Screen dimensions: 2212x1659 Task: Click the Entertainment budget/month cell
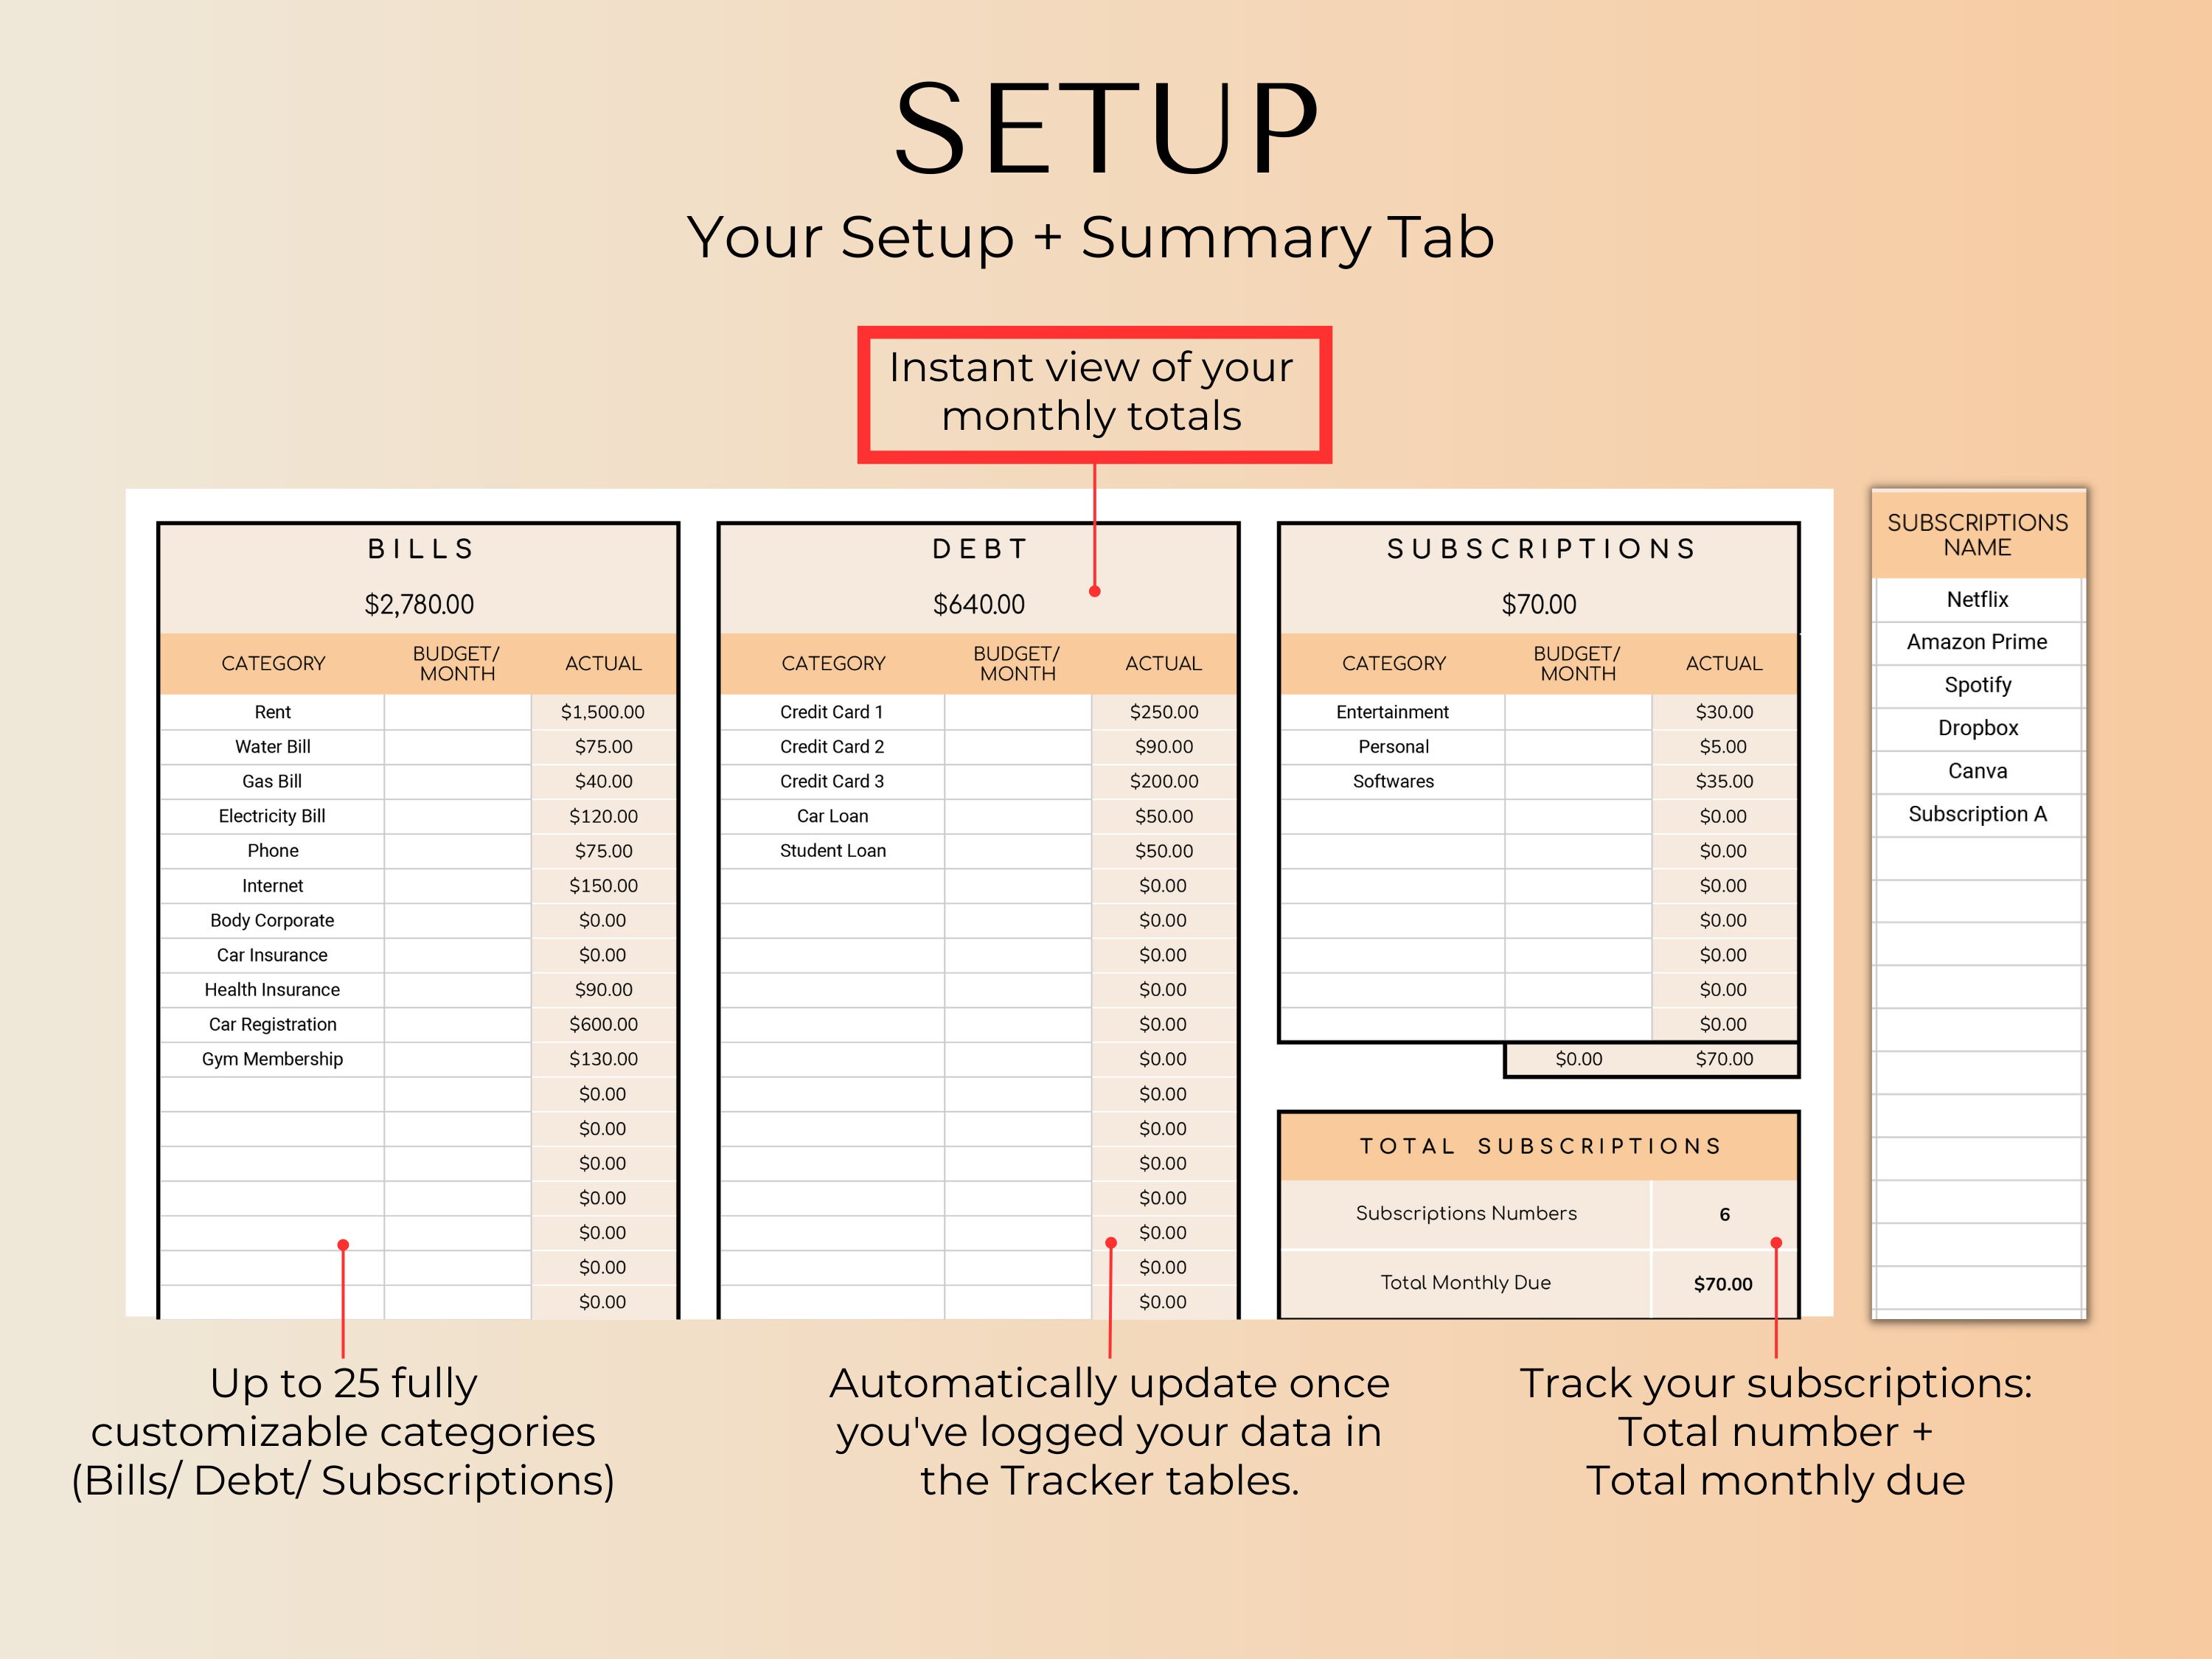1578,712
